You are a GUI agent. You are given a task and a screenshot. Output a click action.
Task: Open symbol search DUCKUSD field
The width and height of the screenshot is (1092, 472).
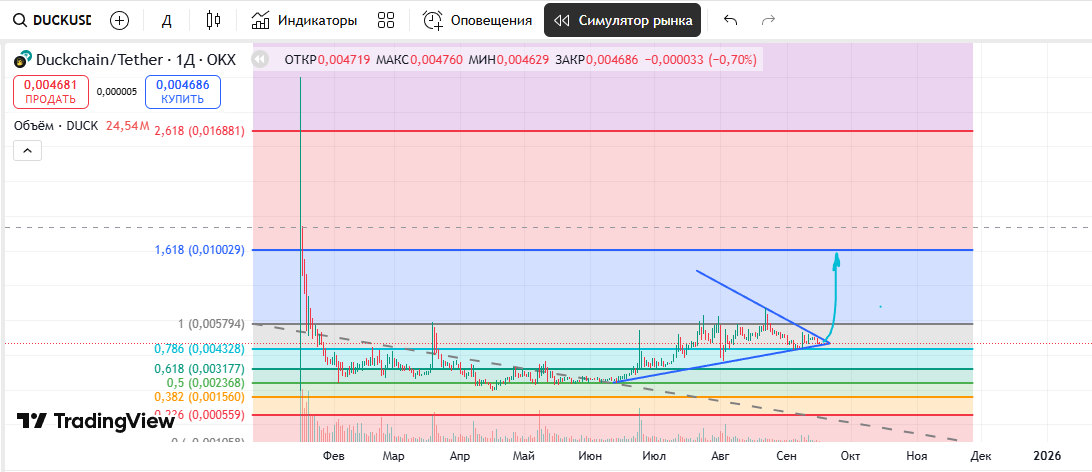[x=53, y=20]
